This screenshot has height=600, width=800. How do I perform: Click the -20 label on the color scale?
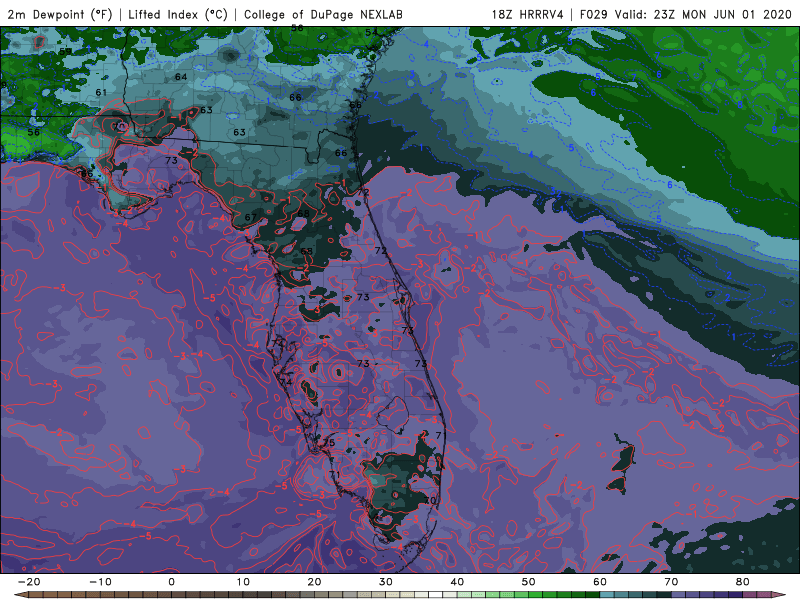point(29,582)
